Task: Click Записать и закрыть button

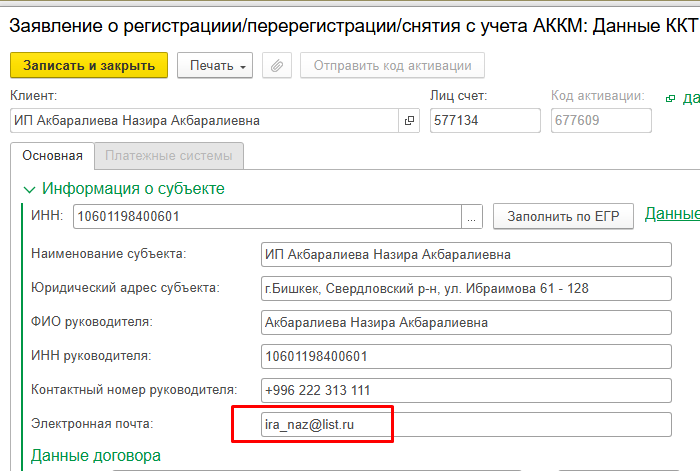Action: click(x=89, y=66)
